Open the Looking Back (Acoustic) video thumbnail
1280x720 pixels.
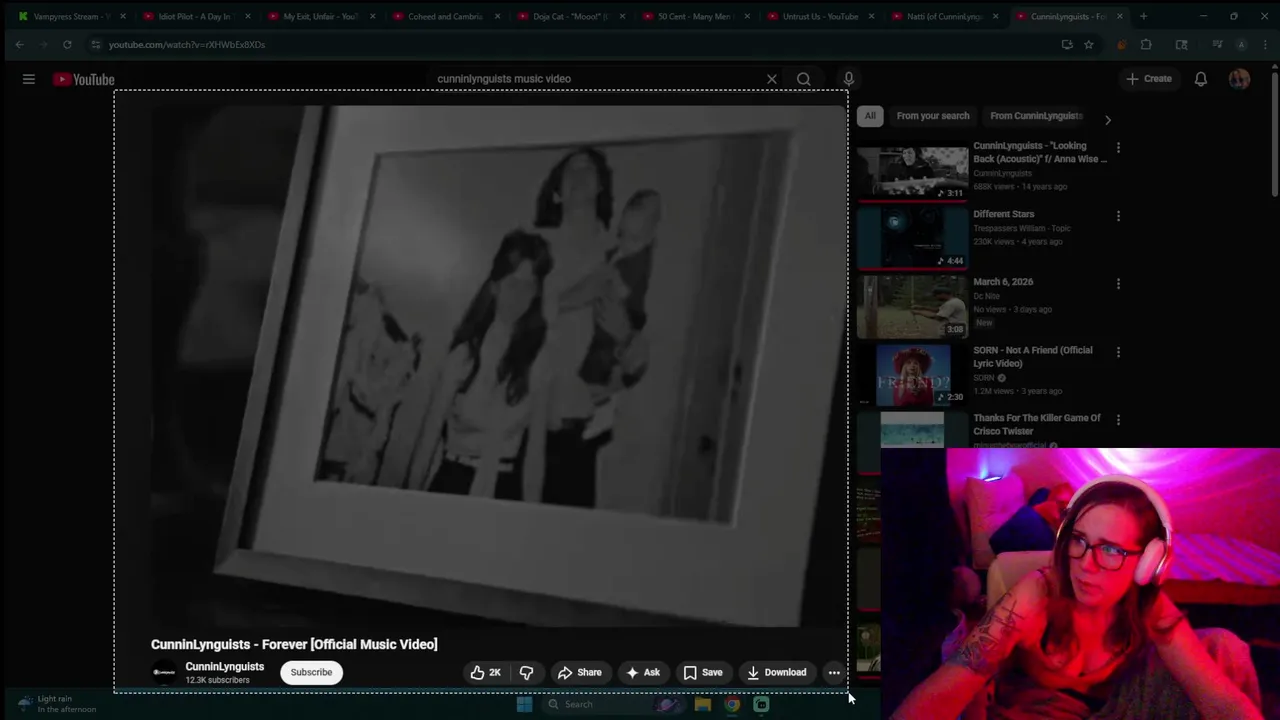(x=912, y=172)
